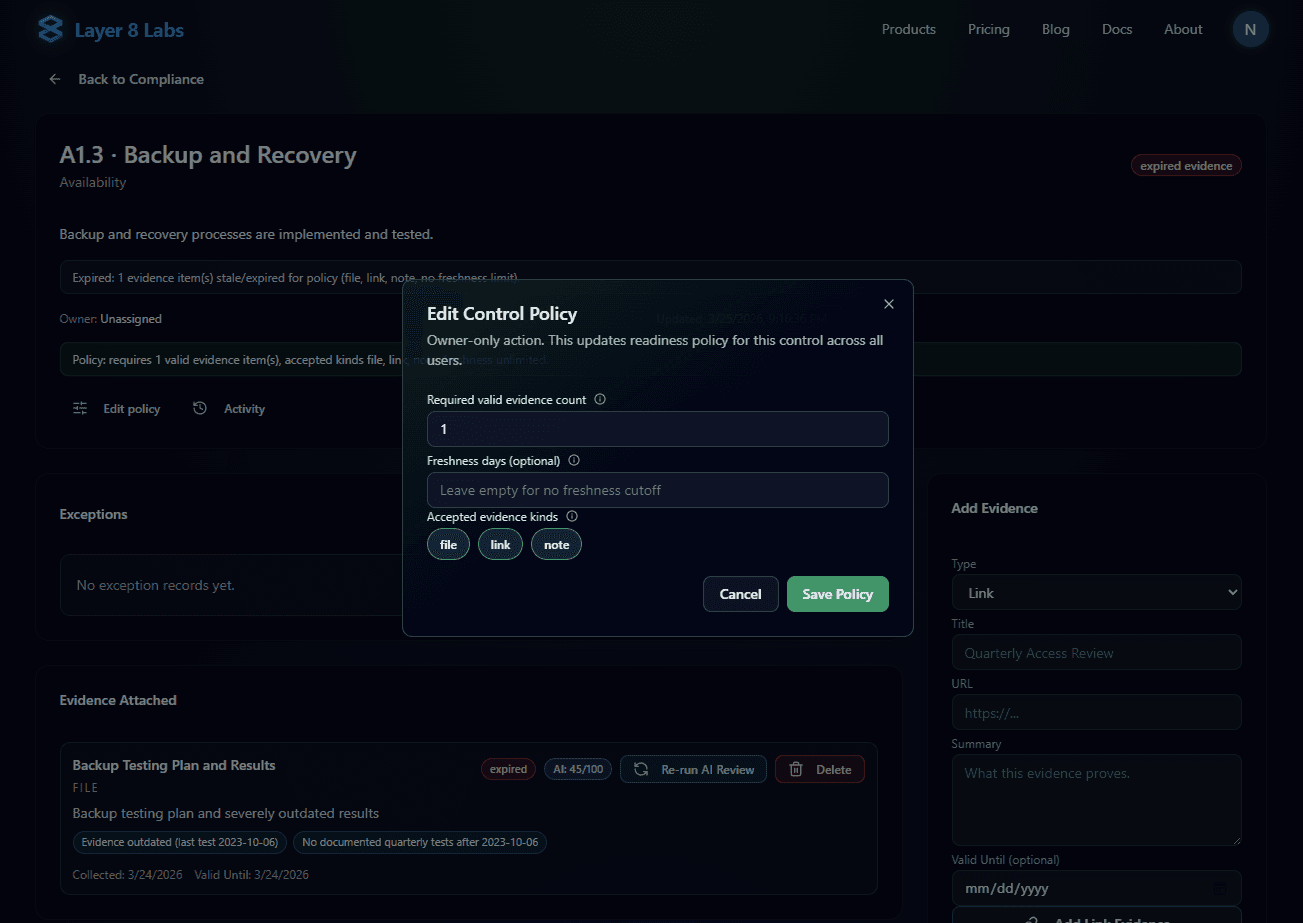Click the Add Evidence panel heading
This screenshot has width=1303, height=923.
coord(994,508)
